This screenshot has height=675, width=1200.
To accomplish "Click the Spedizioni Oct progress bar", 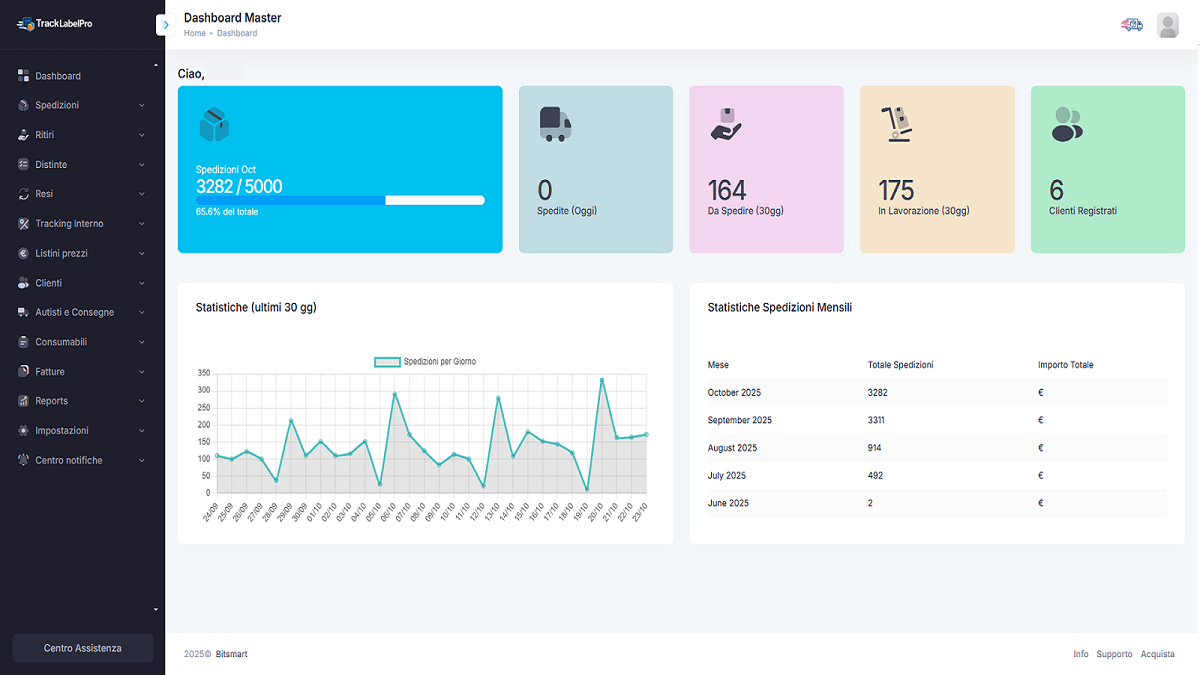I will [340, 200].
